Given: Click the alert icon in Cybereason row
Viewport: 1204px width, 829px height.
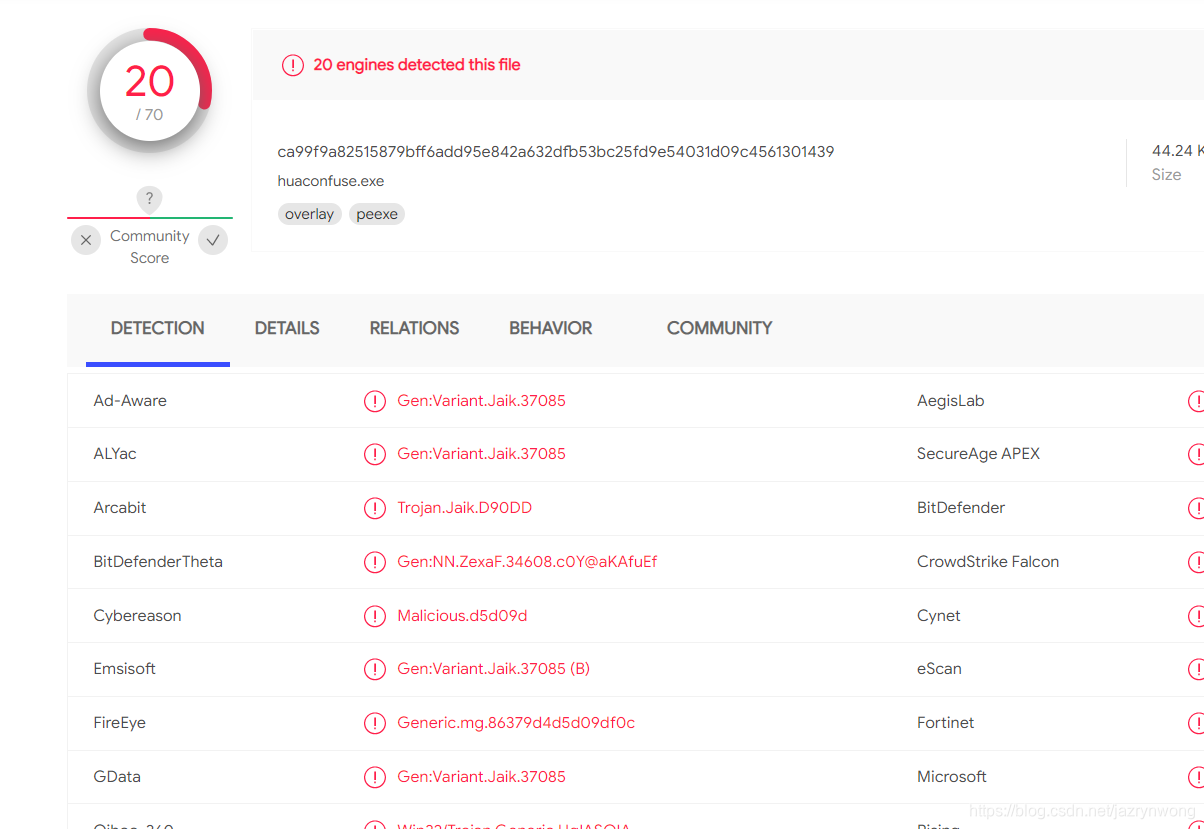Looking at the screenshot, I should (375, 616).
